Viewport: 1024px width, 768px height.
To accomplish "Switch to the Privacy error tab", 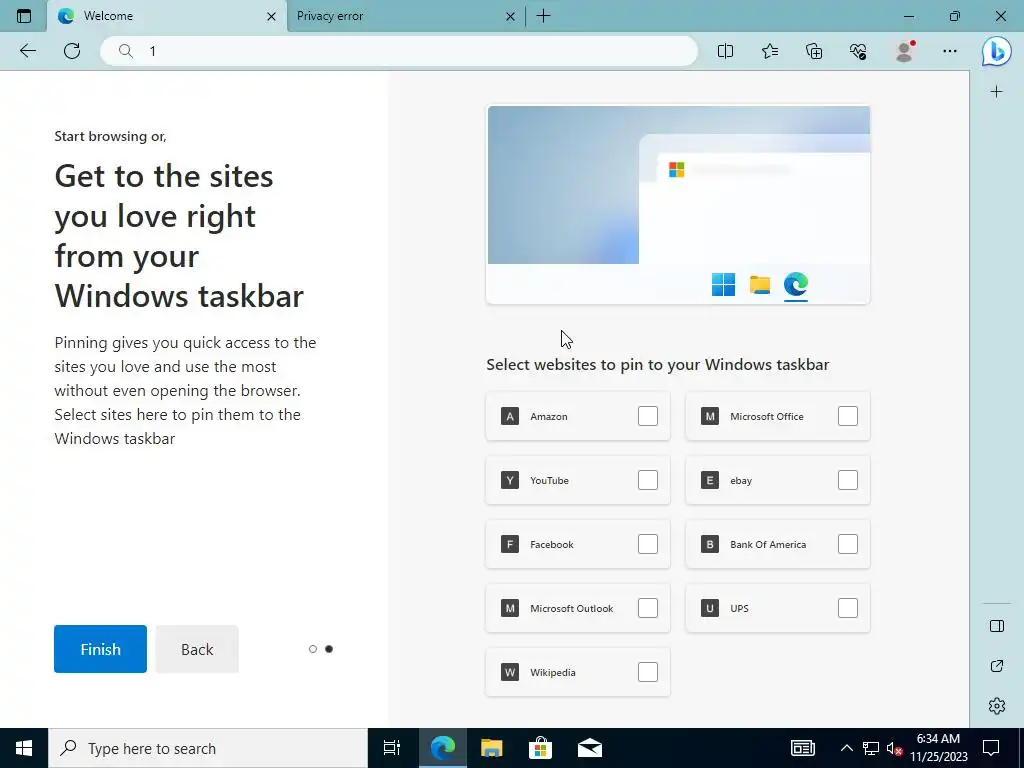I will (405, 16).
